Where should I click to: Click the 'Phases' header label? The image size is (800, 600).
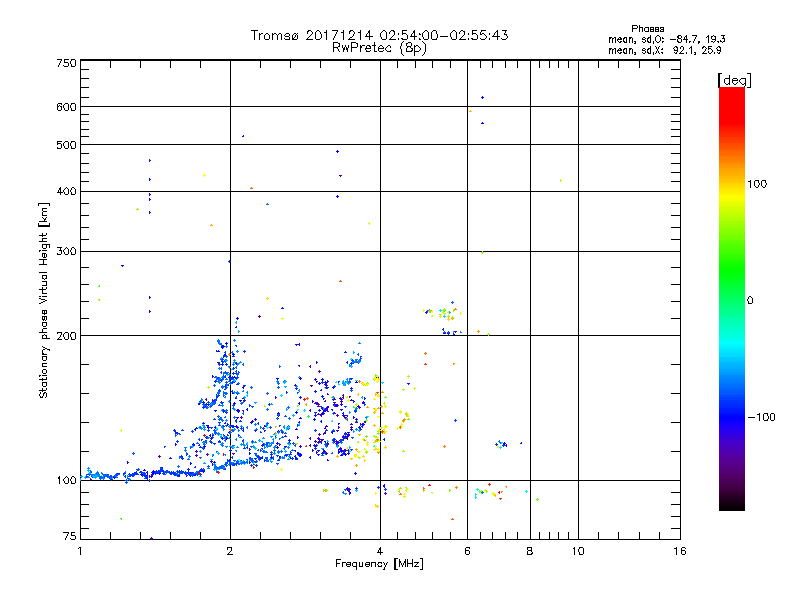coord(647,29)
